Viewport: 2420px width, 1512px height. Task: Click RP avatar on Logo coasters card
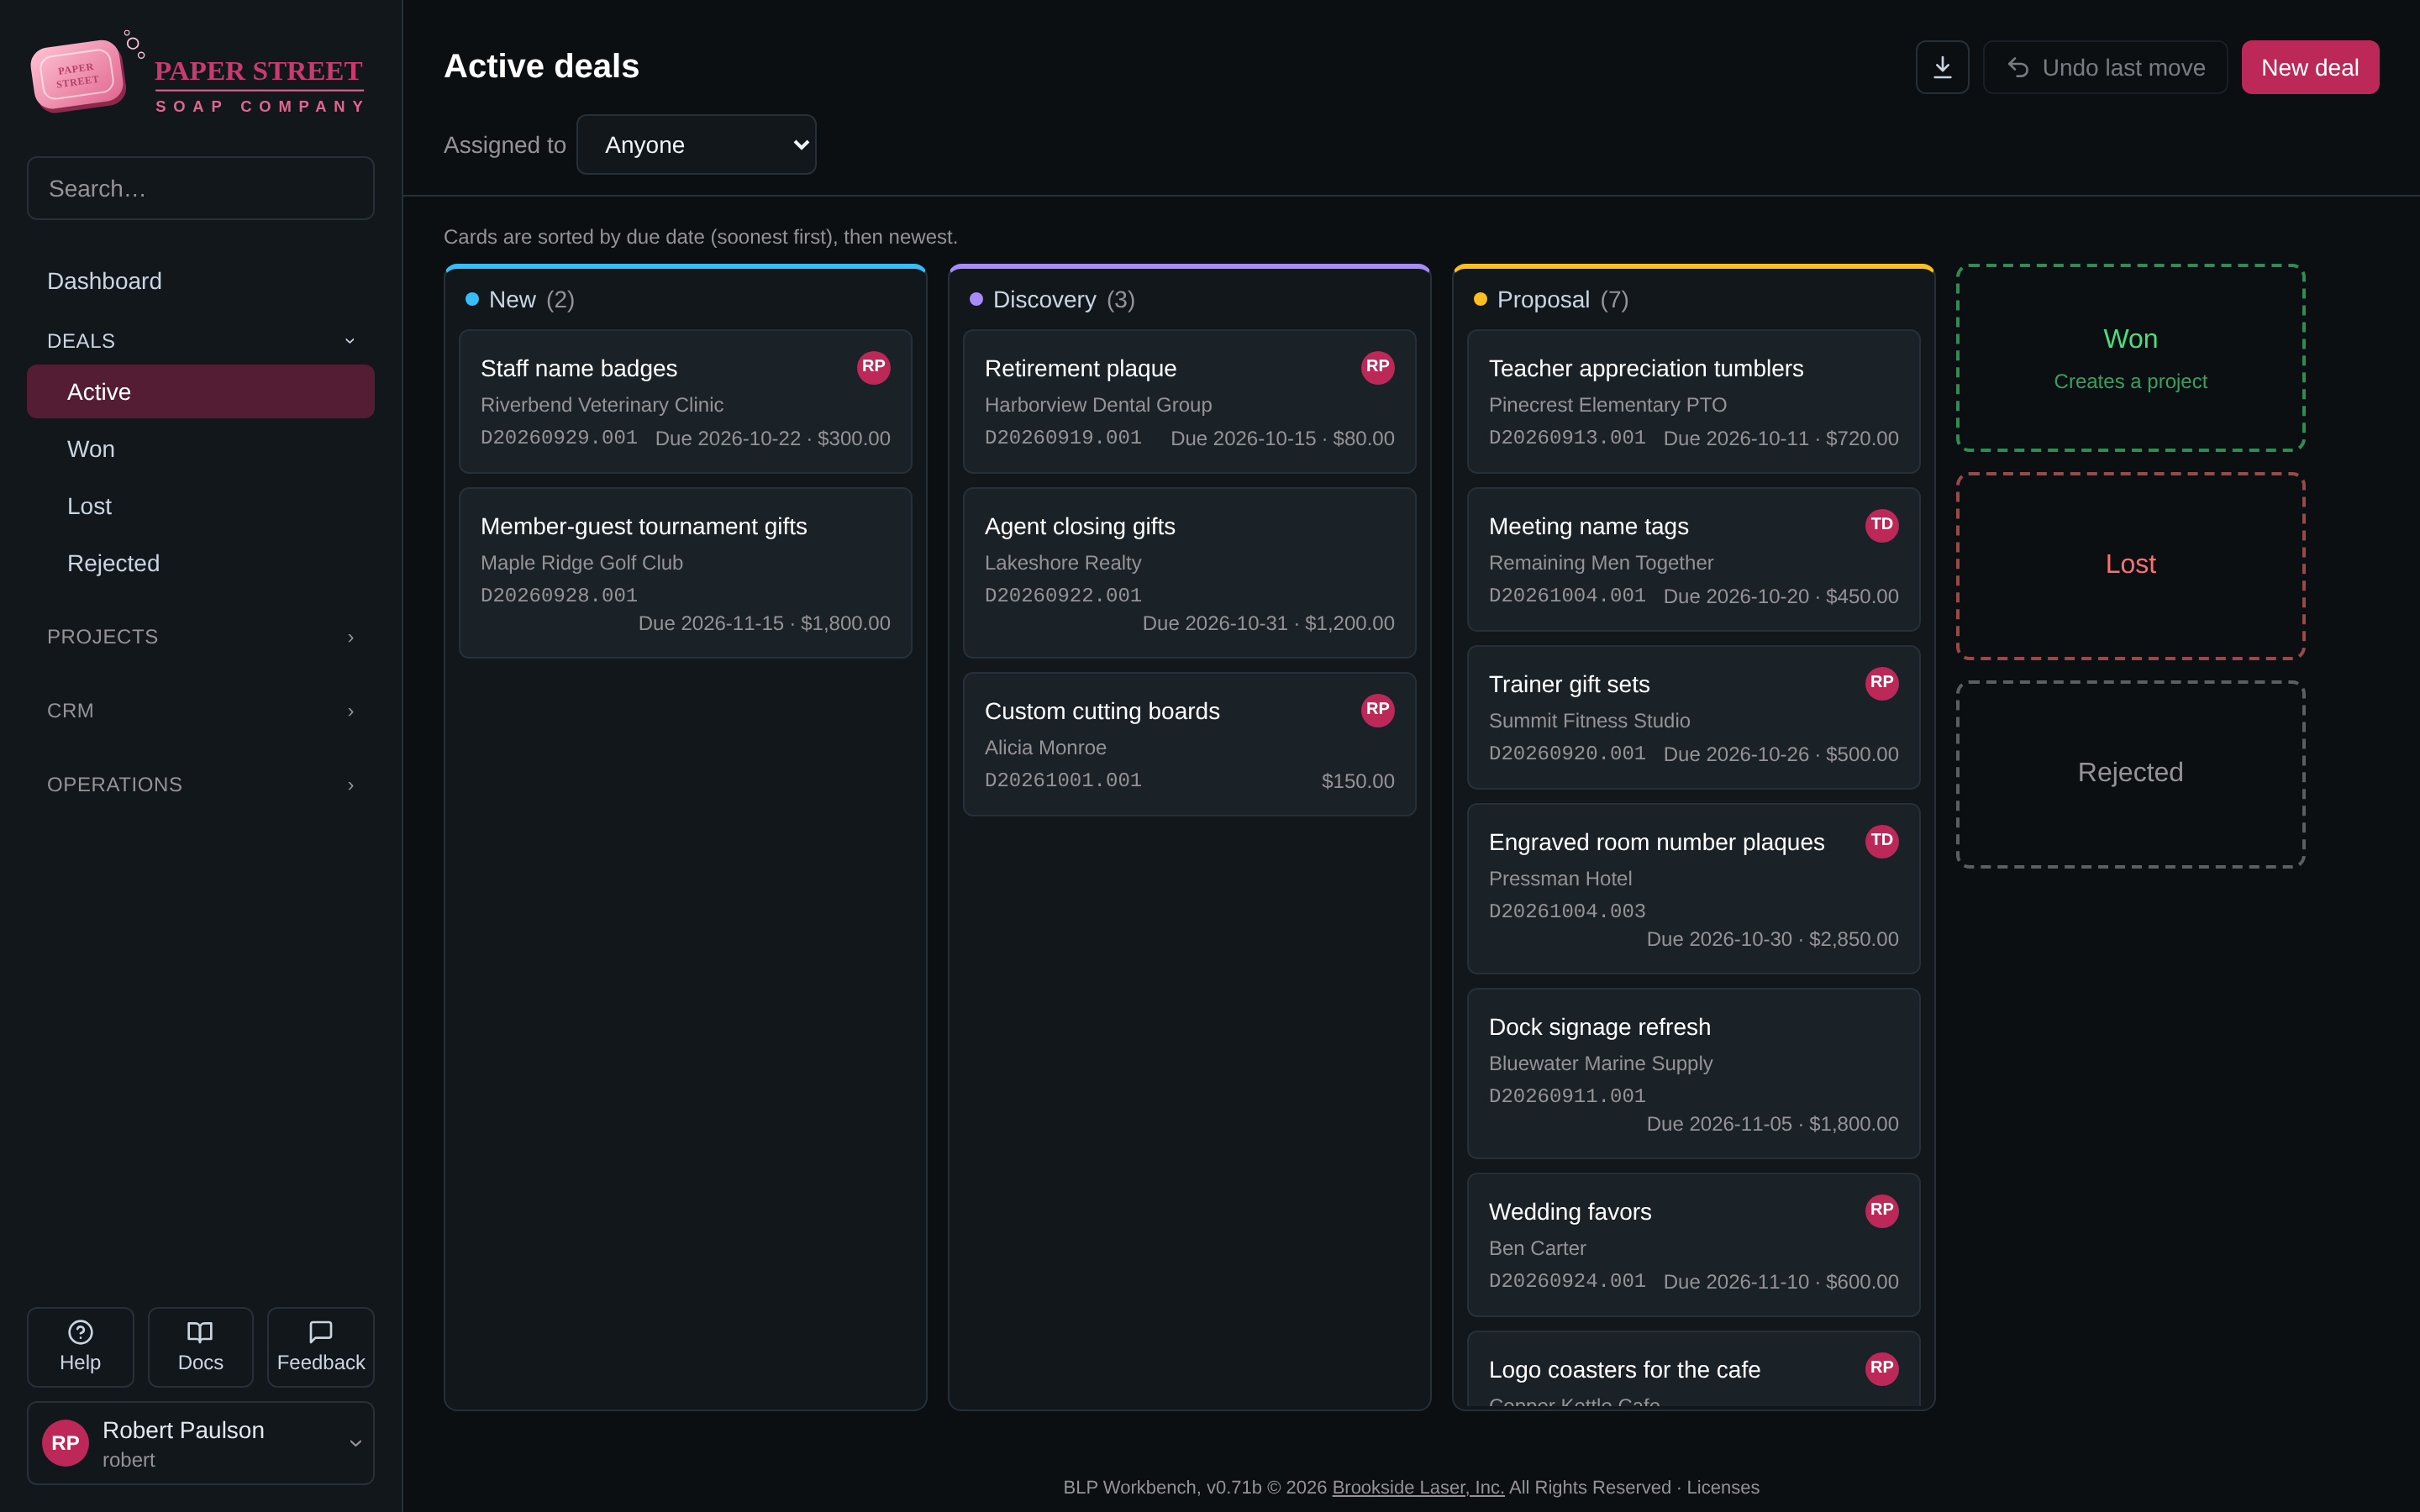pyautogui.click(x=1881, y=1368)
